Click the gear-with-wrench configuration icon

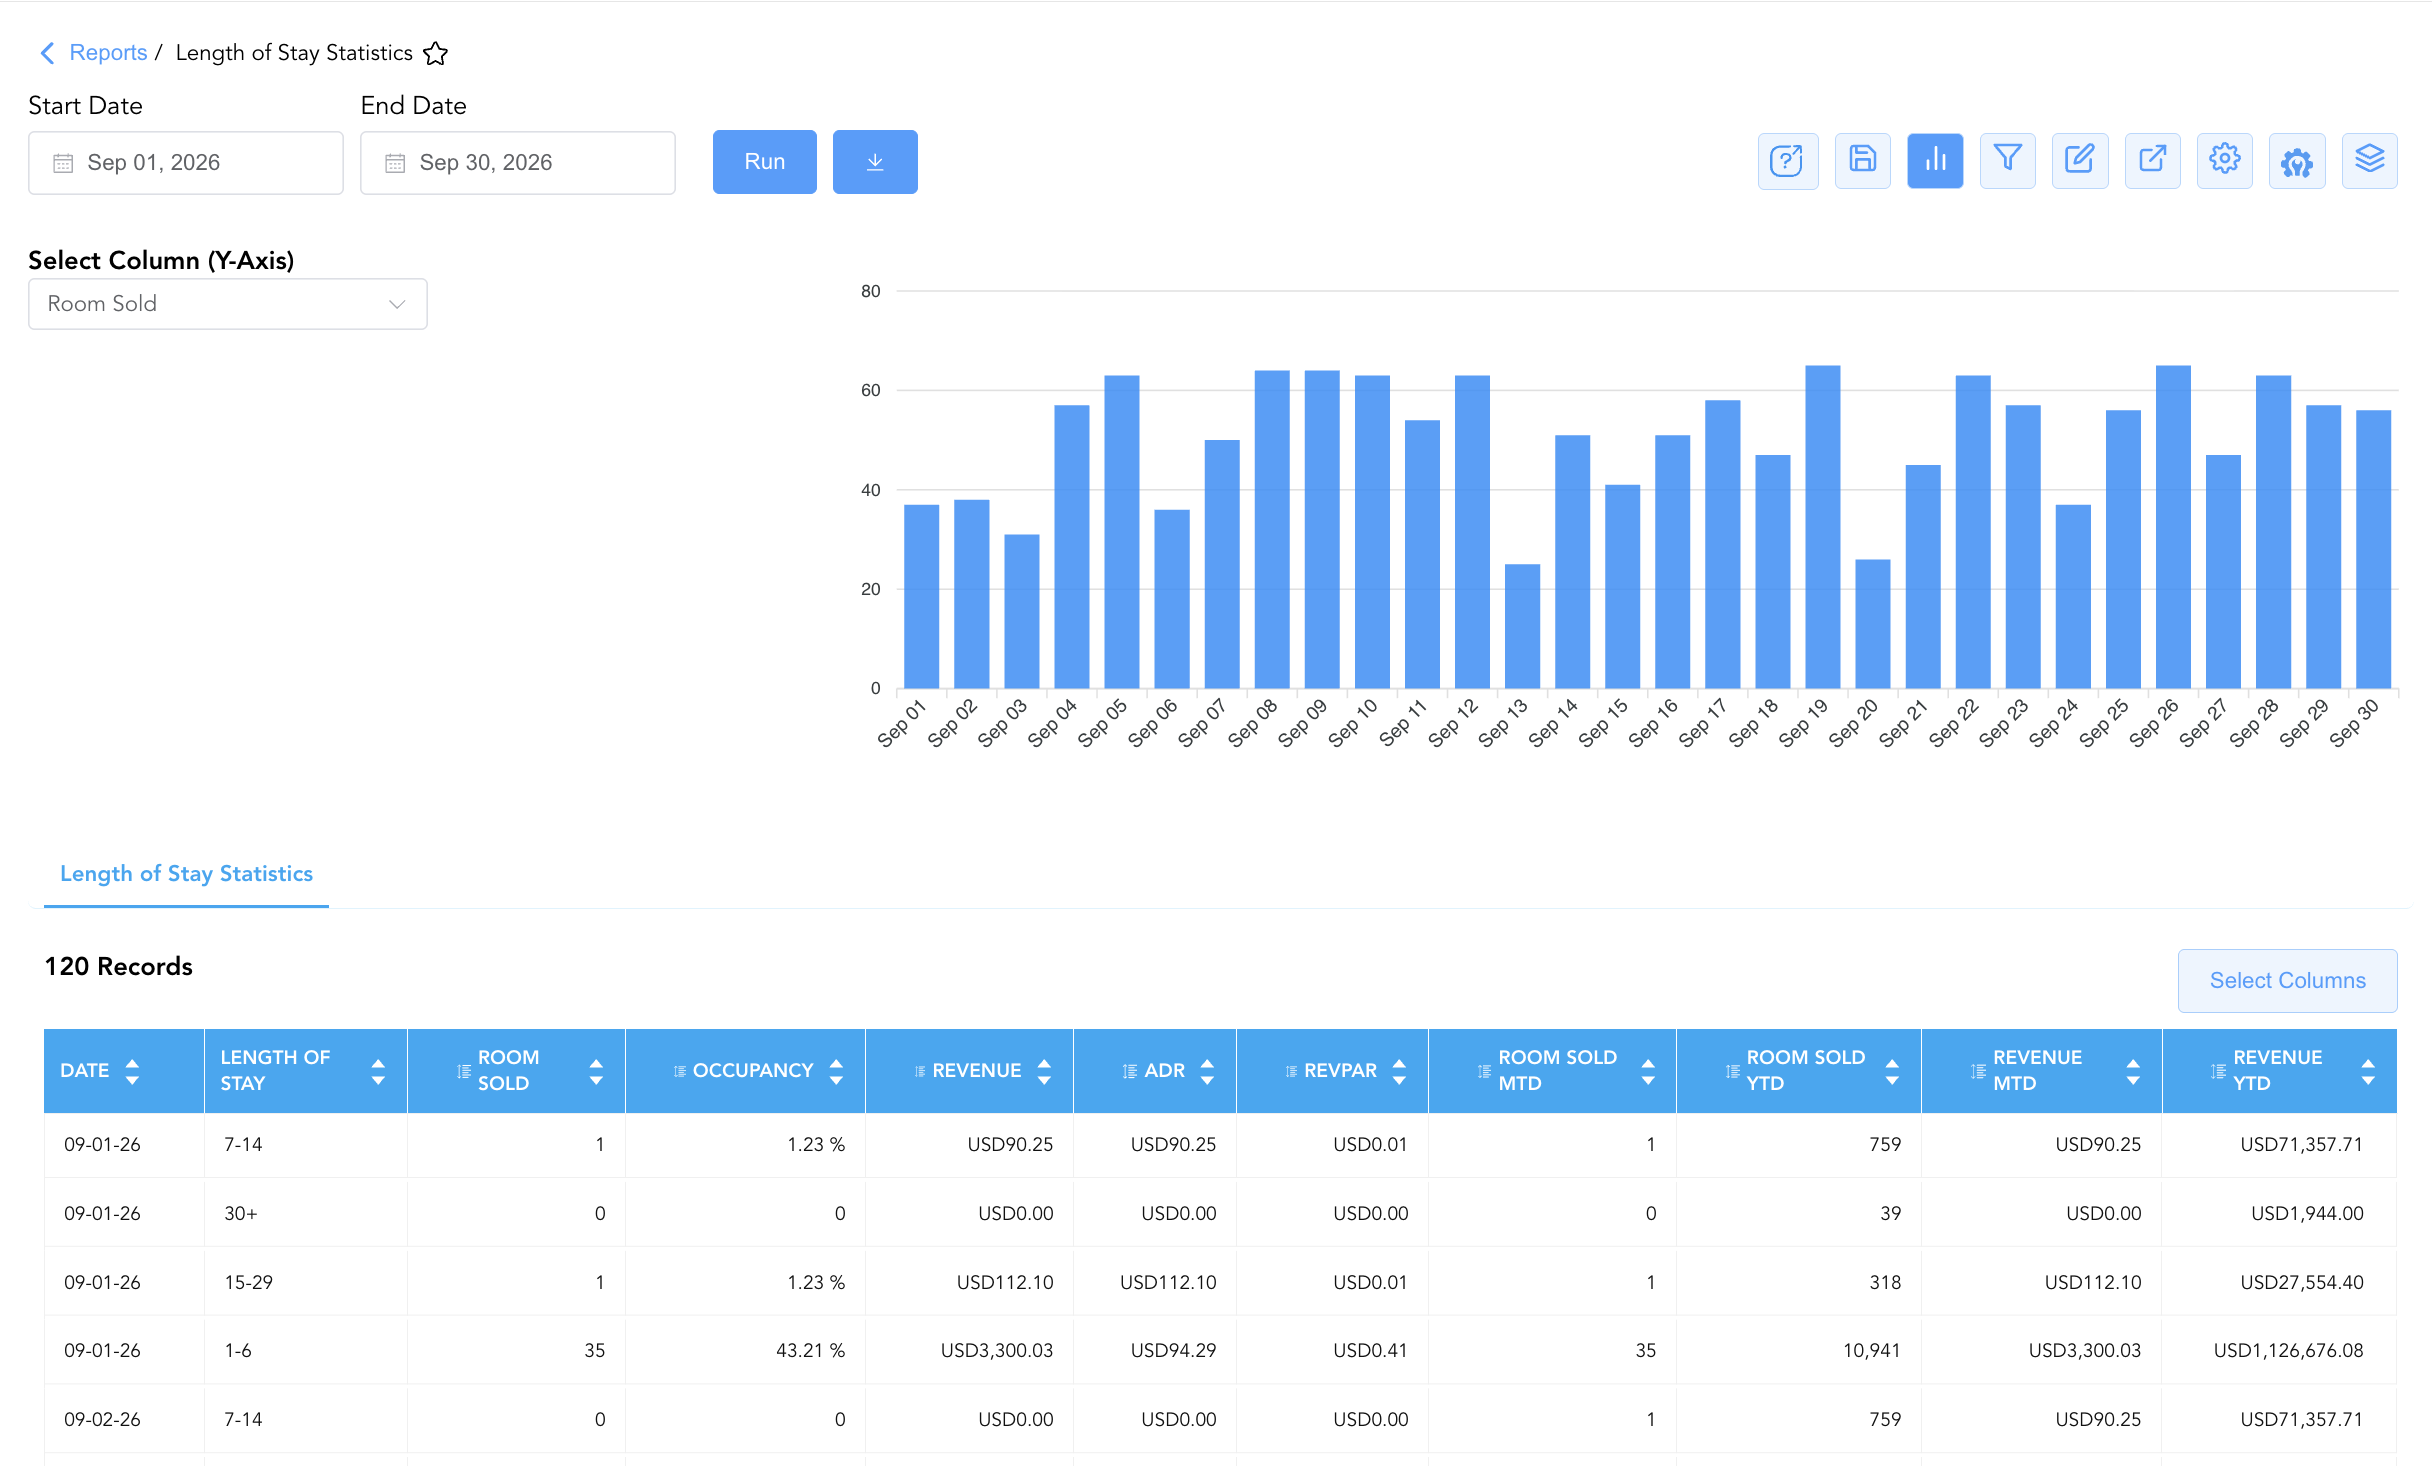point(2297,160)
